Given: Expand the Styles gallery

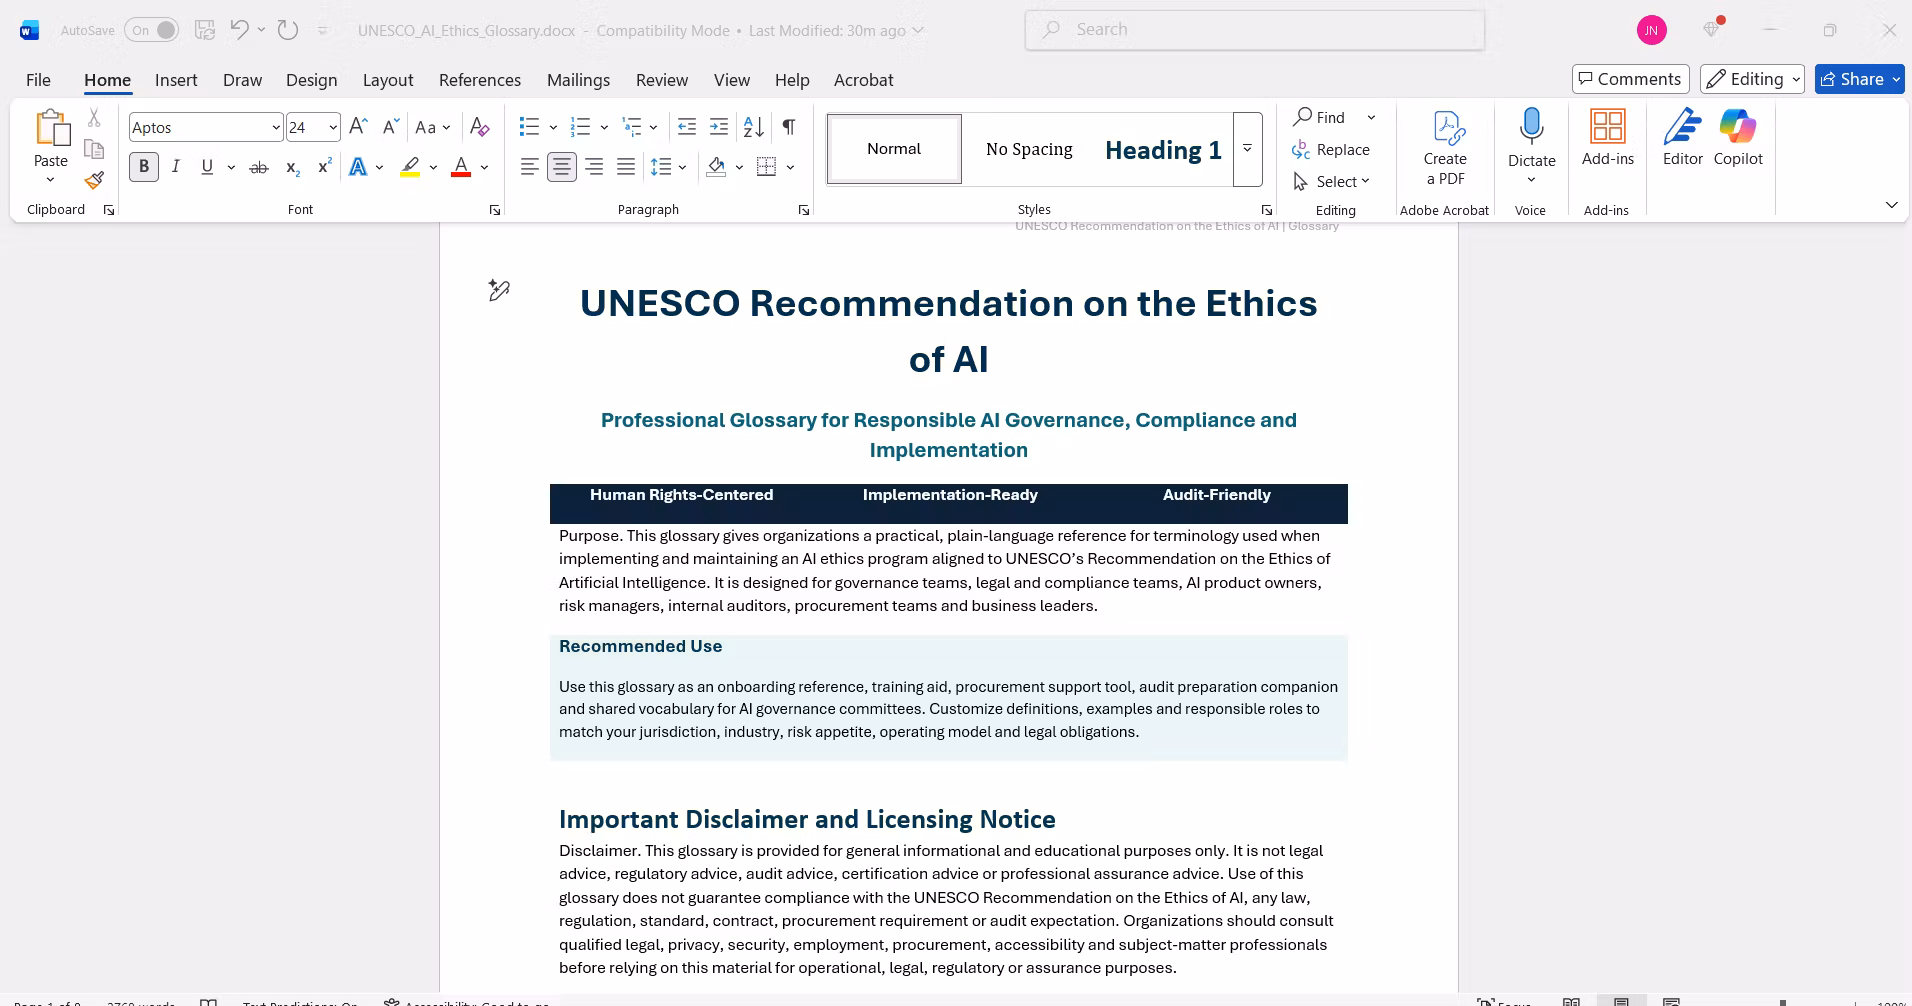Looking at the screenshot, I should pos(1248,149).
